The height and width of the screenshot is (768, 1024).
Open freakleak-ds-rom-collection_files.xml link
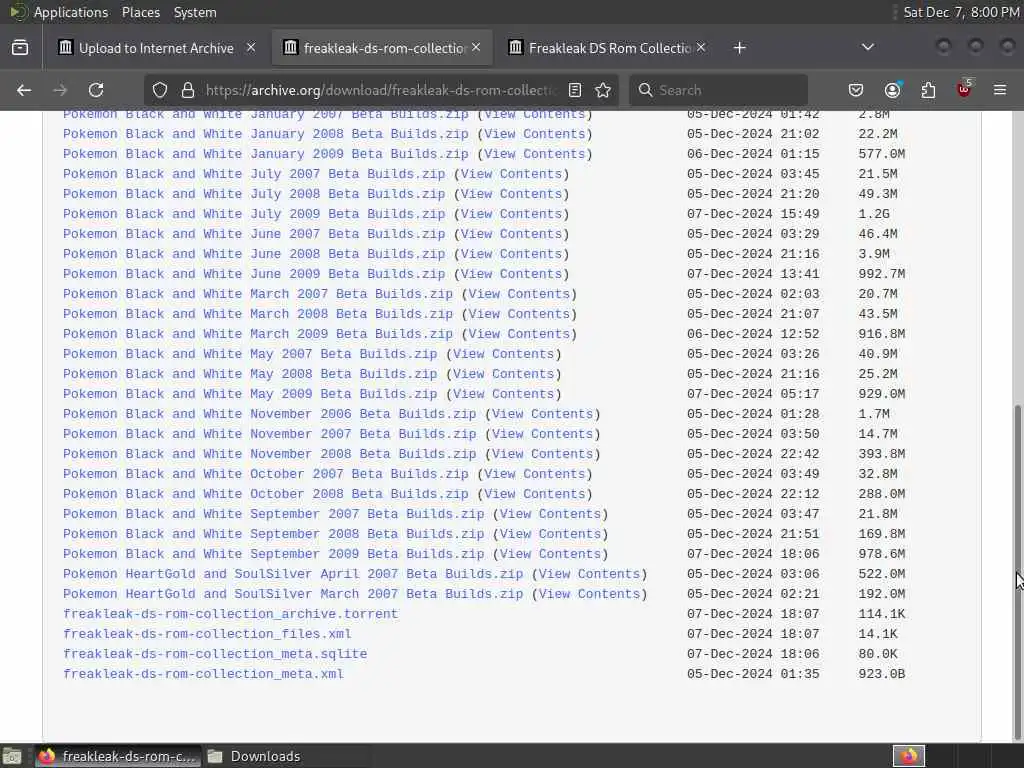pos(207,634)
